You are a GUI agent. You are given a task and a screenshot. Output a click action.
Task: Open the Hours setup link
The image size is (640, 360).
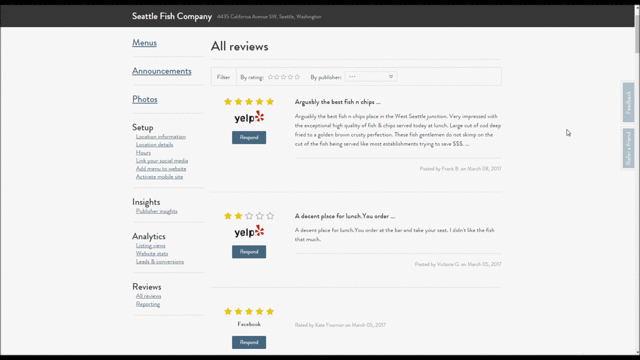point(143,153)
